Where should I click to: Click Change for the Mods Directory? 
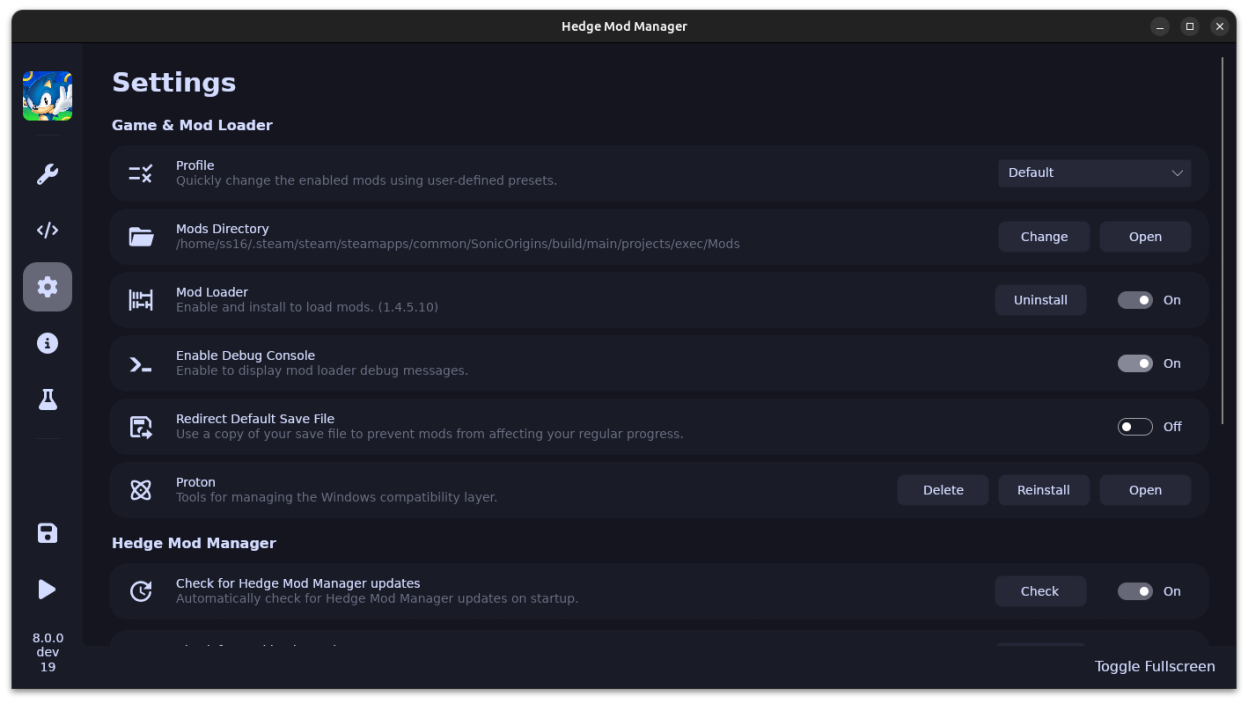(1044, 237)
